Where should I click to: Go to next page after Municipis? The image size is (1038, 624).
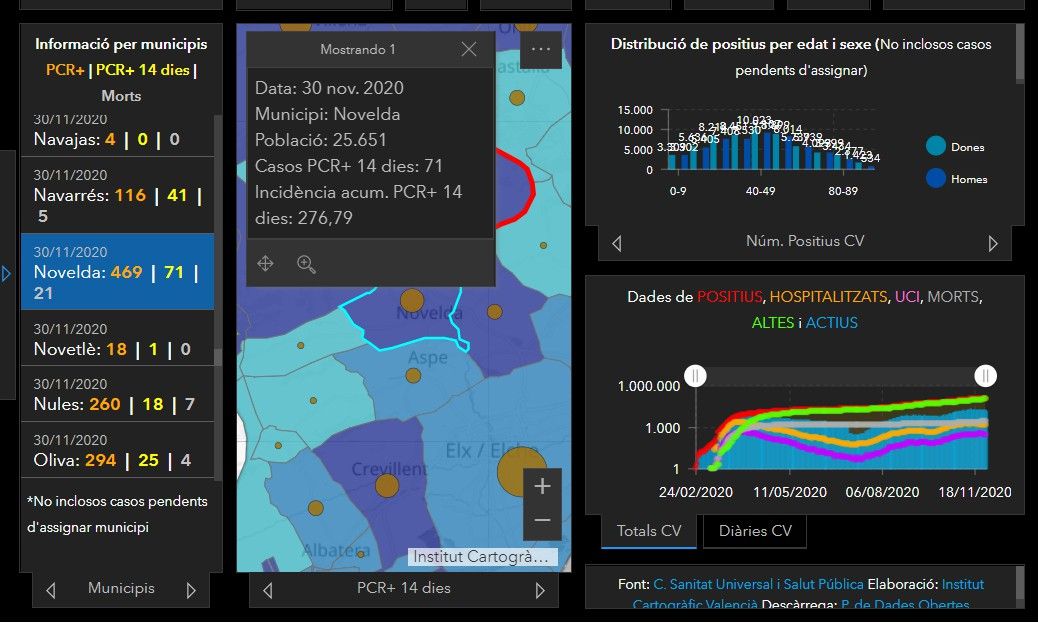[191, 590]
